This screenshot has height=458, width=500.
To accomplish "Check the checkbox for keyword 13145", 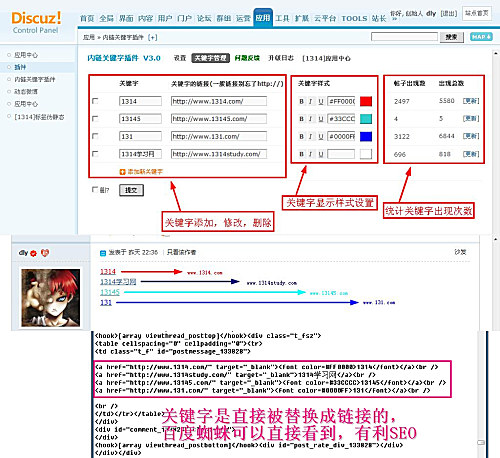I will pos(95,118).
